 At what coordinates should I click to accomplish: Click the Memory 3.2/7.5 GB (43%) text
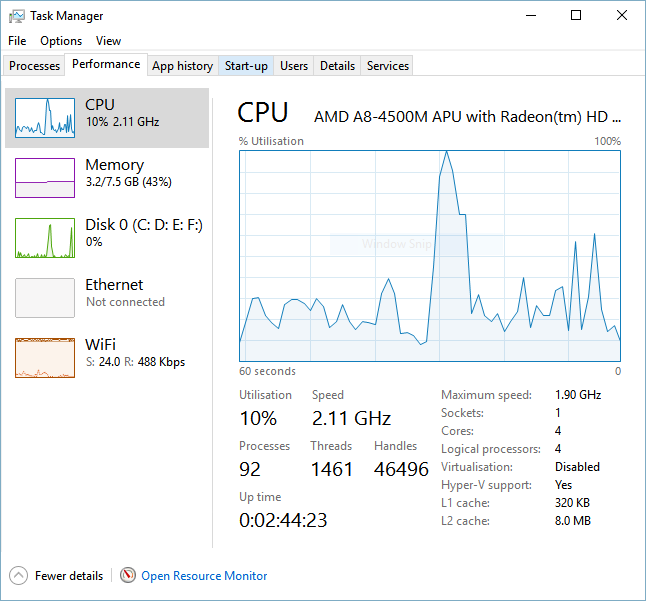coord(128,182)
